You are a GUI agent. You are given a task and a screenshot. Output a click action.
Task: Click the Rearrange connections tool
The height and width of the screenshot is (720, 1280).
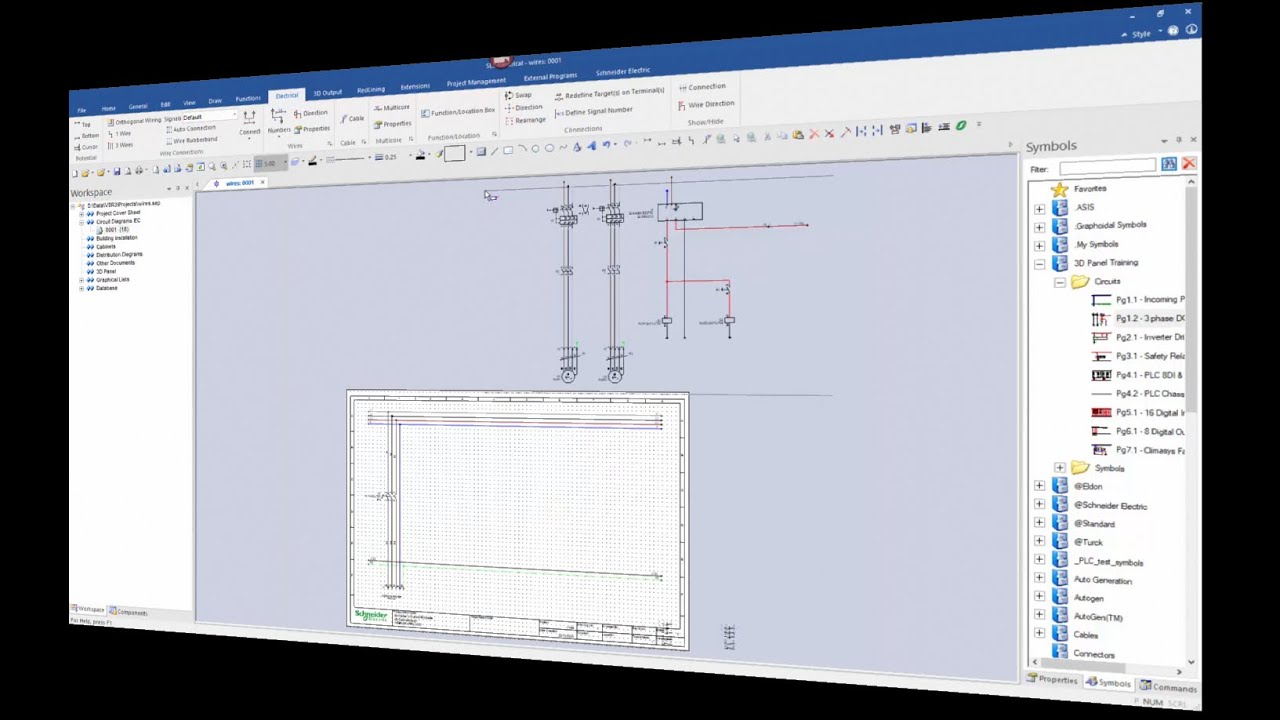pos(526,120)
